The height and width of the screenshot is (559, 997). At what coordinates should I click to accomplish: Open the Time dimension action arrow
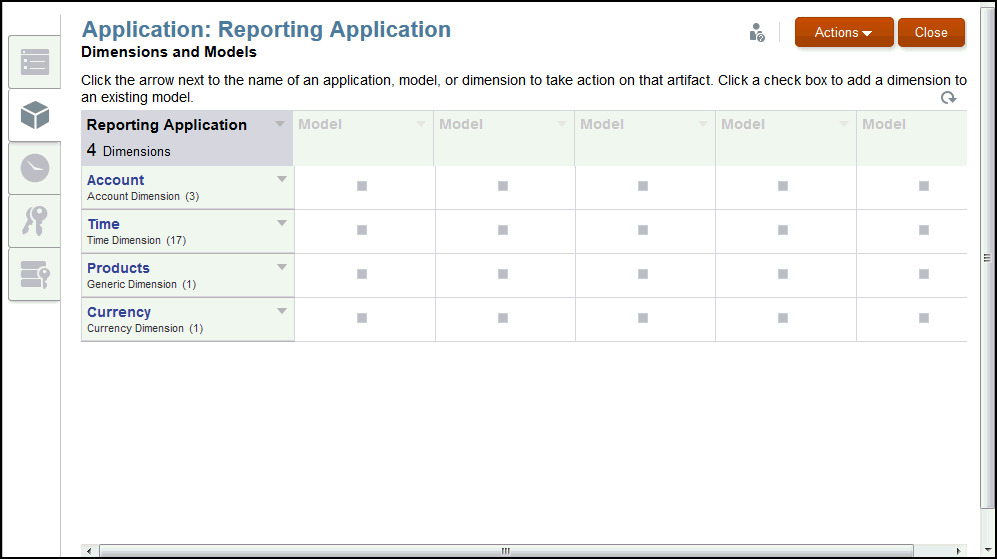click(x=282, y=223)
